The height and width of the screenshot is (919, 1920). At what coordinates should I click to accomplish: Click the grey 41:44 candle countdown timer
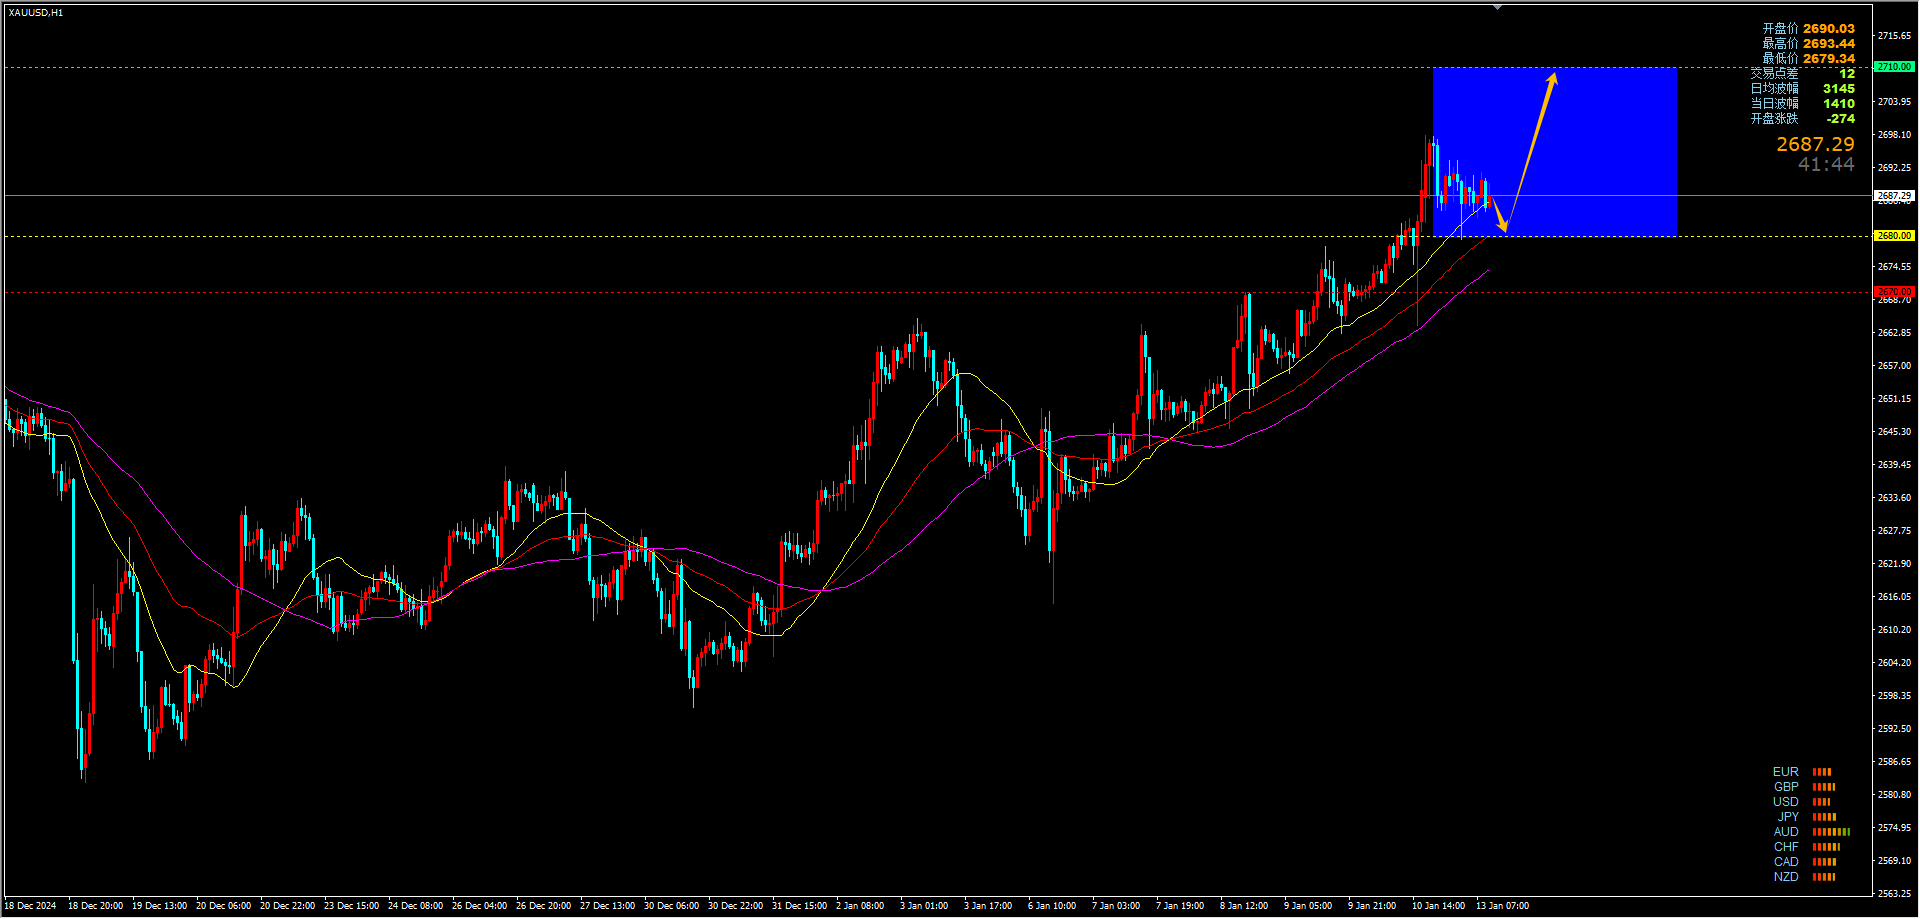click(x=1826, y=165)
